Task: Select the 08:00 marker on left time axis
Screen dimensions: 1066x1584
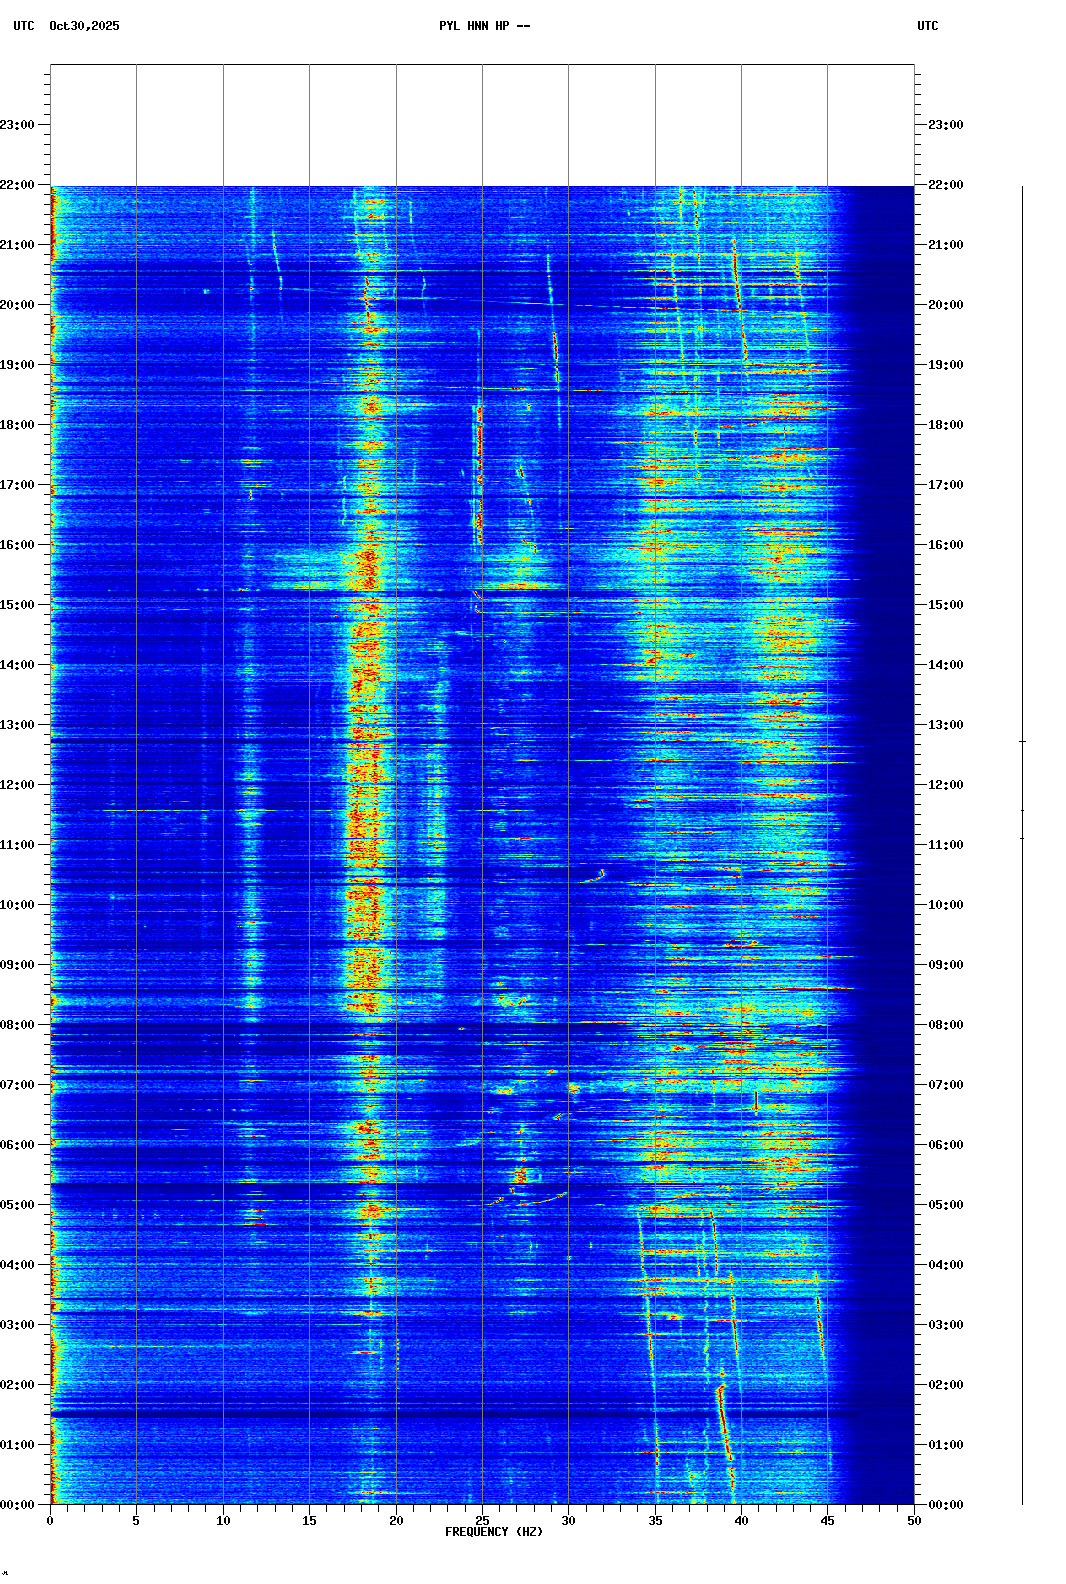Action: point(18,1025)
